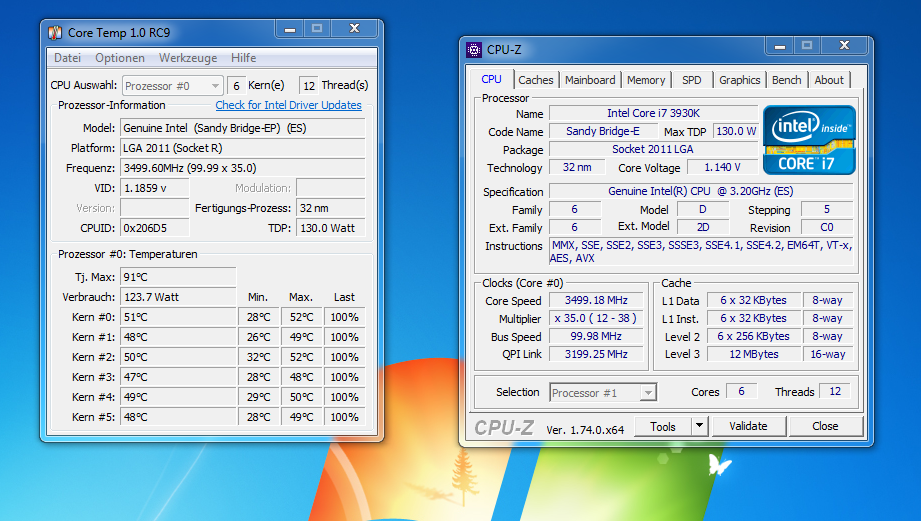
Task: Click the Bus Speed value 99.98 MHz
Action: click(596, 337)
